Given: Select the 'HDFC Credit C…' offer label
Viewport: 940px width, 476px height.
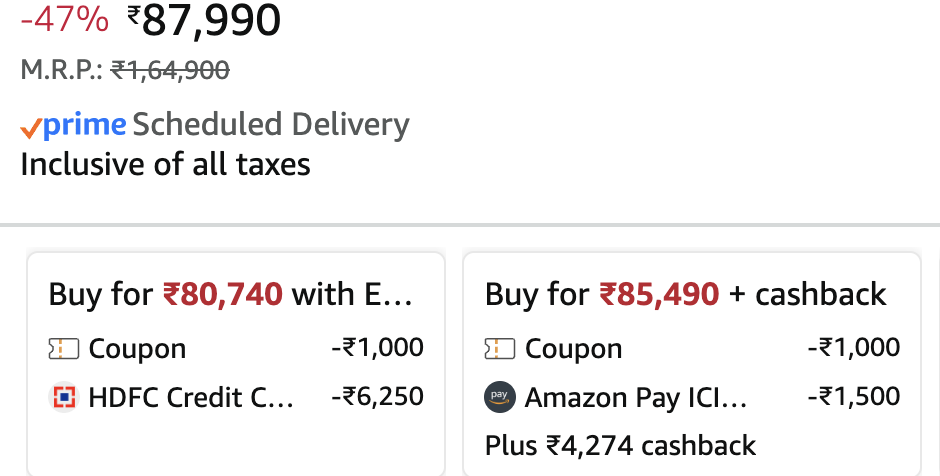Looking at the screenshot, I should point(191,398).
